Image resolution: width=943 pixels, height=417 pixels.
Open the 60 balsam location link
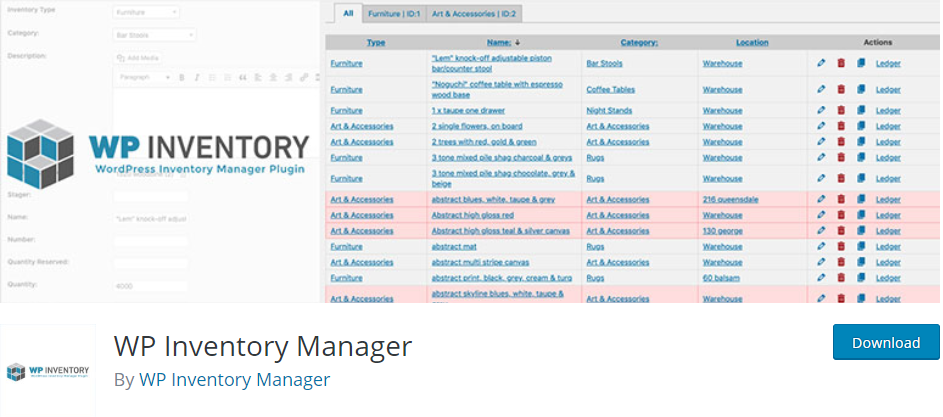[x=721, y=278]
